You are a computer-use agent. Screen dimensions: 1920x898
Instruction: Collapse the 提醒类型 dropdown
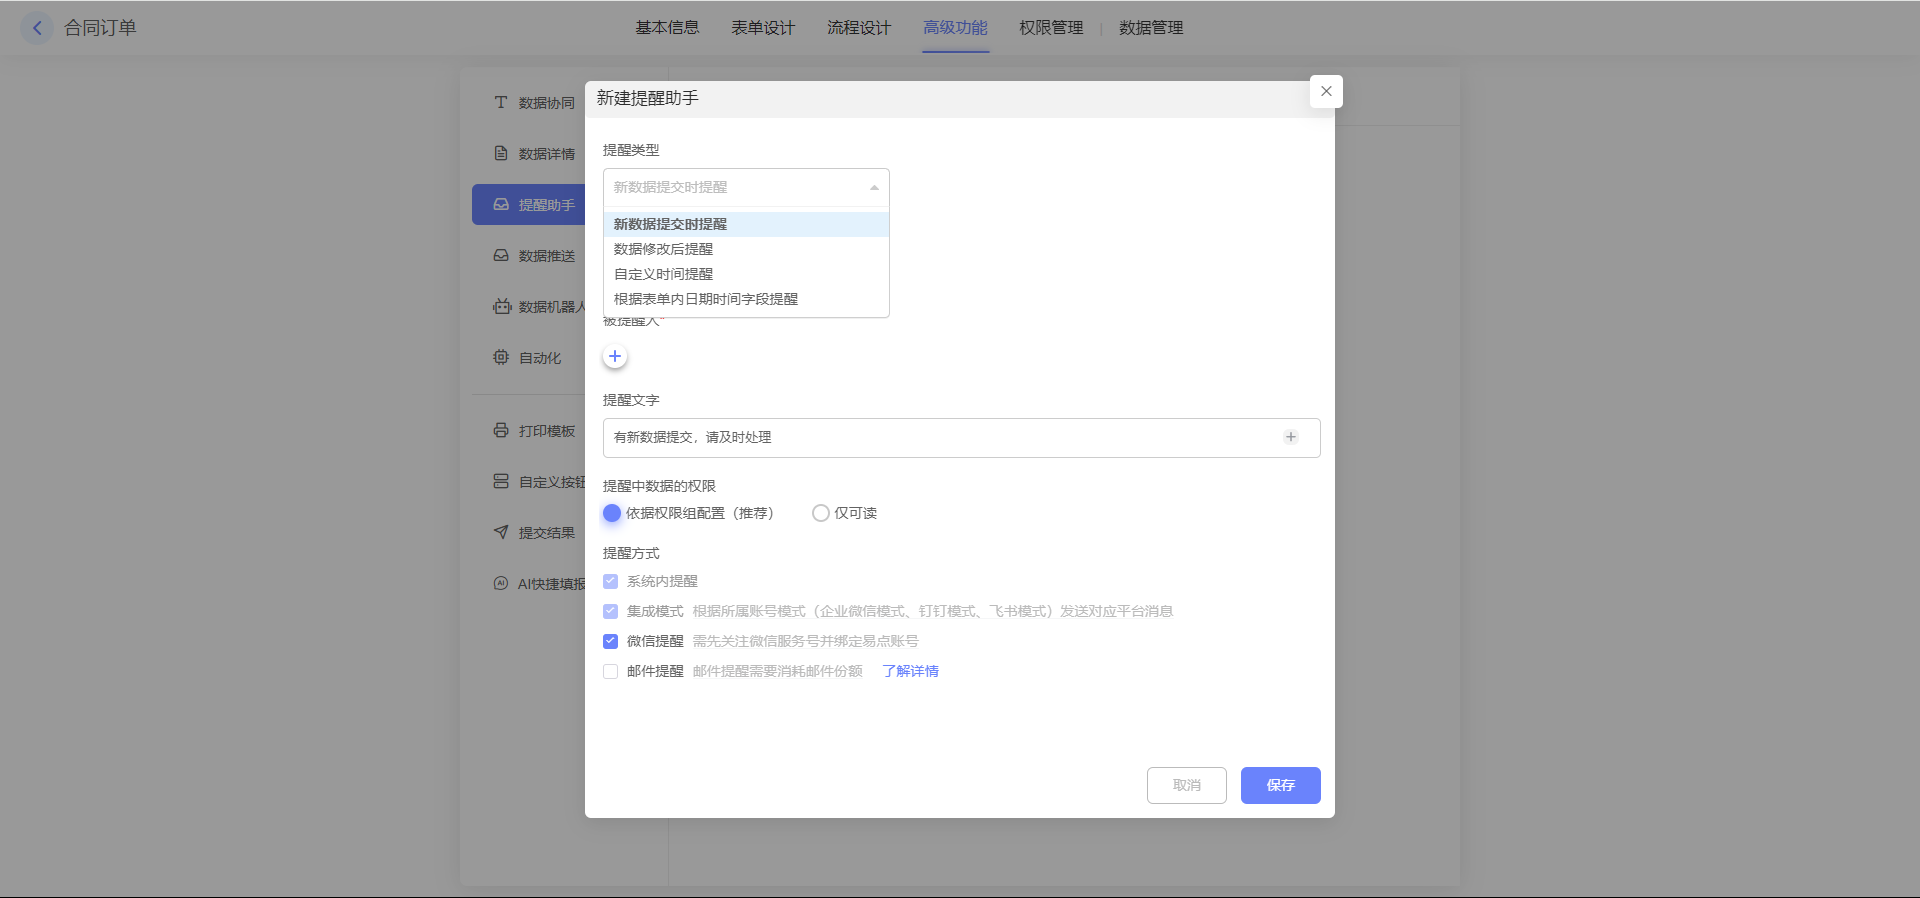pyautogui.click(x=873, y=187)
